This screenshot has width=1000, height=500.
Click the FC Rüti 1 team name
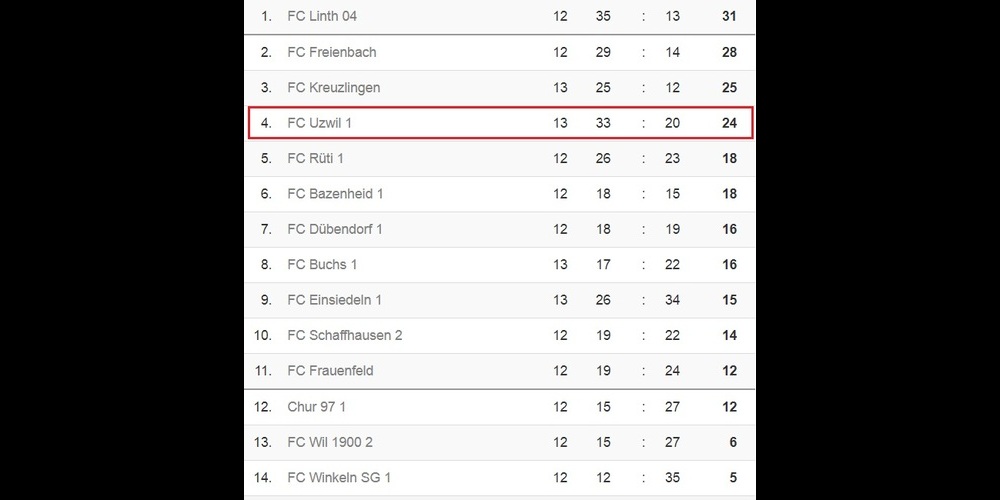pos(316,158)
